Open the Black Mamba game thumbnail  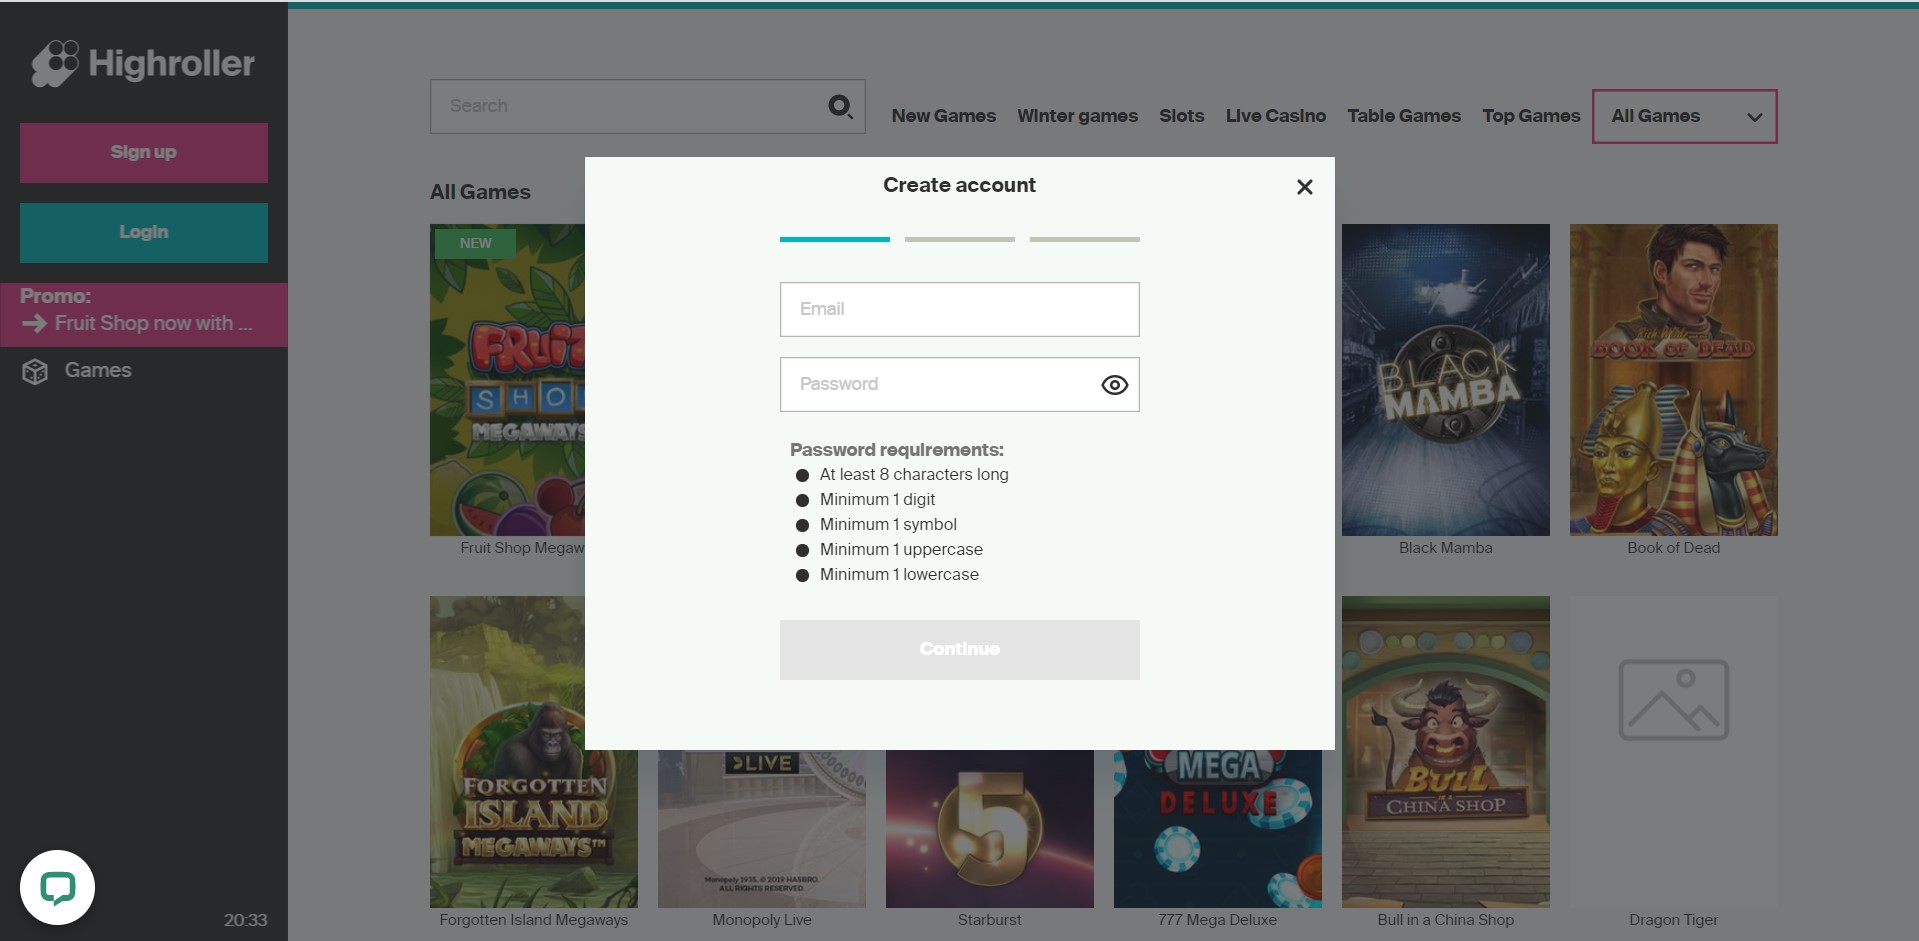click(x=1445, y=380)
